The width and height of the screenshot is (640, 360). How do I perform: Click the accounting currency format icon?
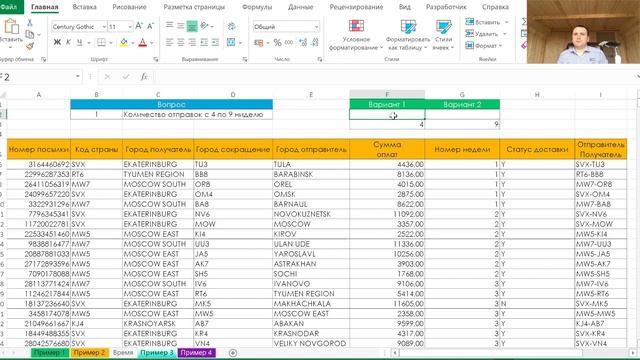point(258,42)
